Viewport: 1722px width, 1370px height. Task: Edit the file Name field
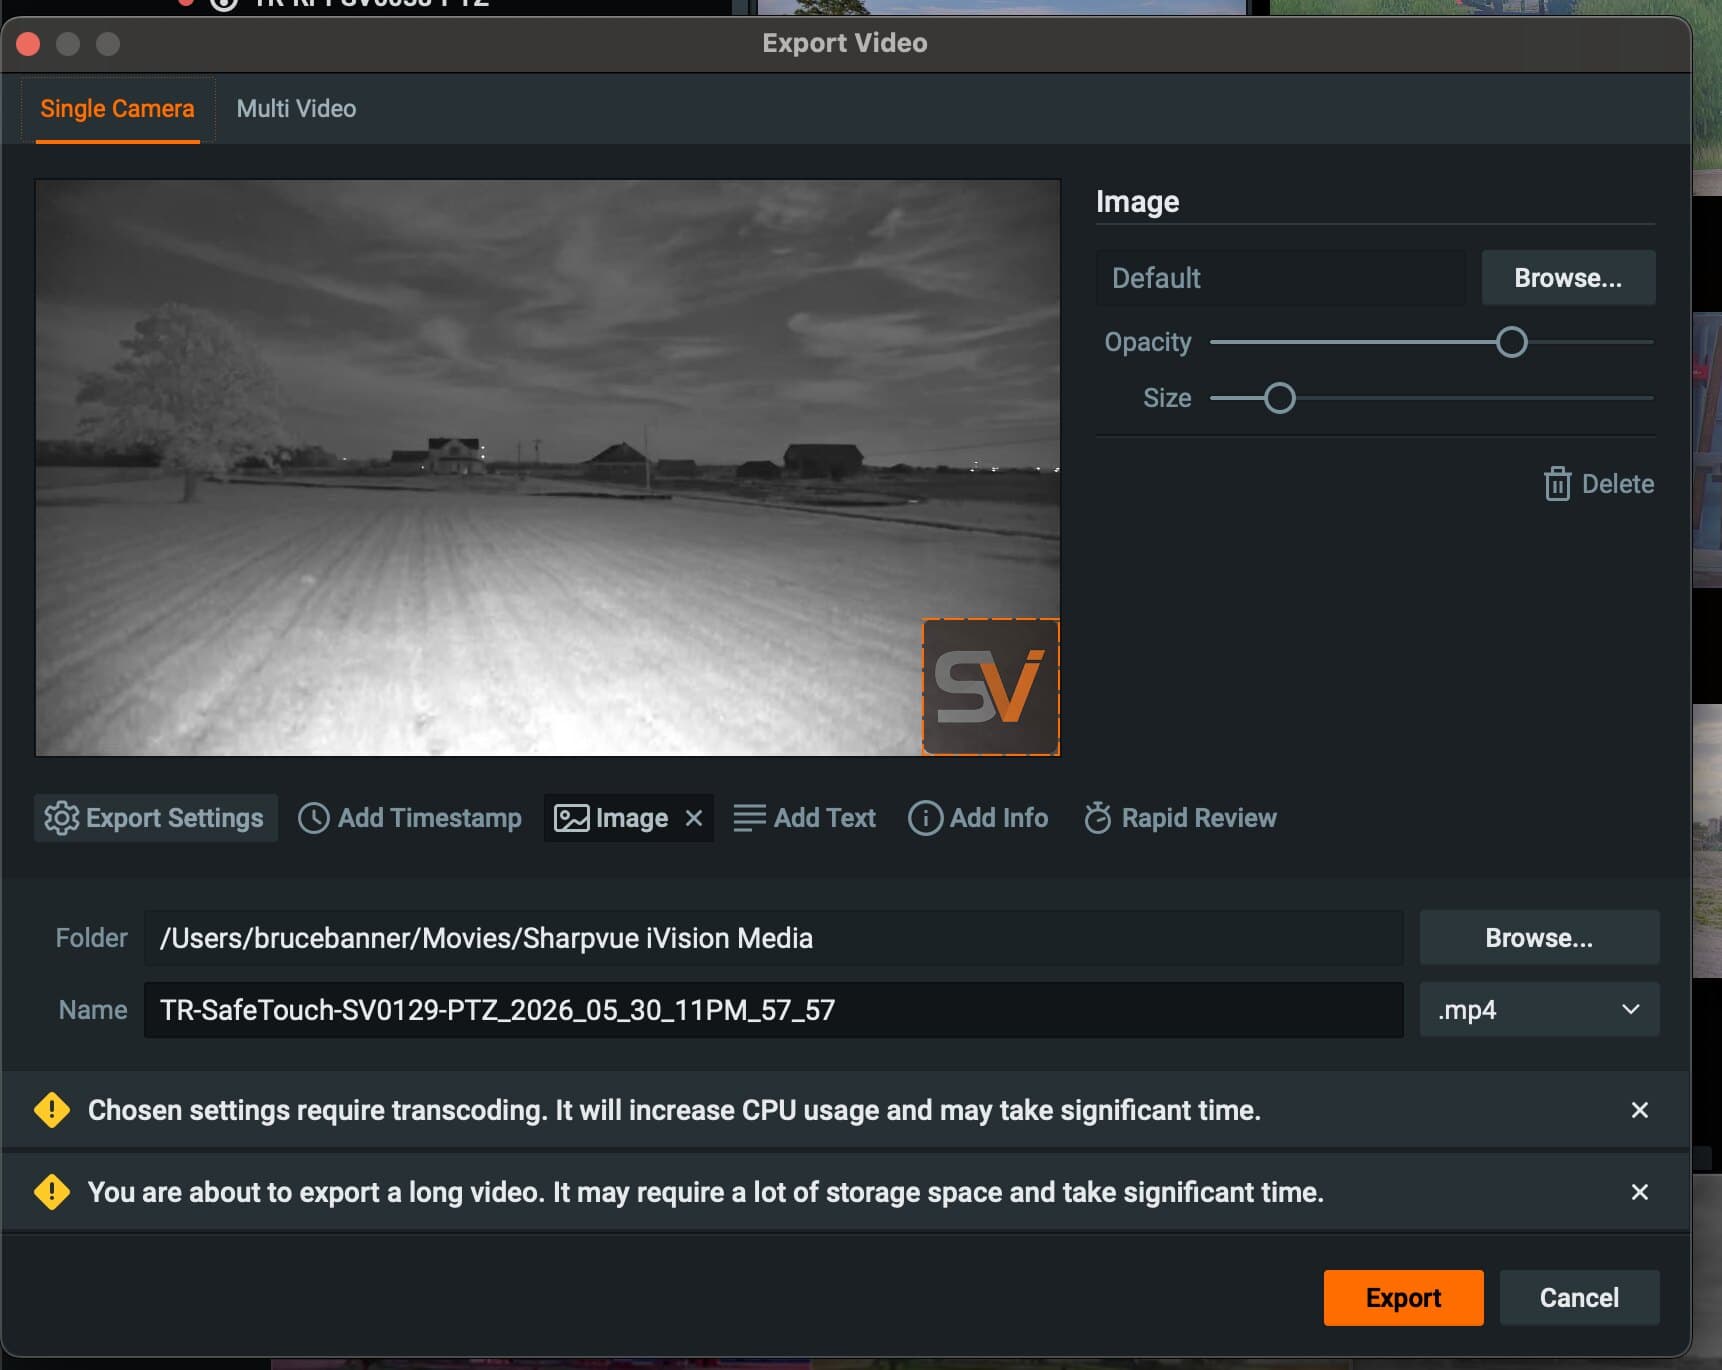773,1010
